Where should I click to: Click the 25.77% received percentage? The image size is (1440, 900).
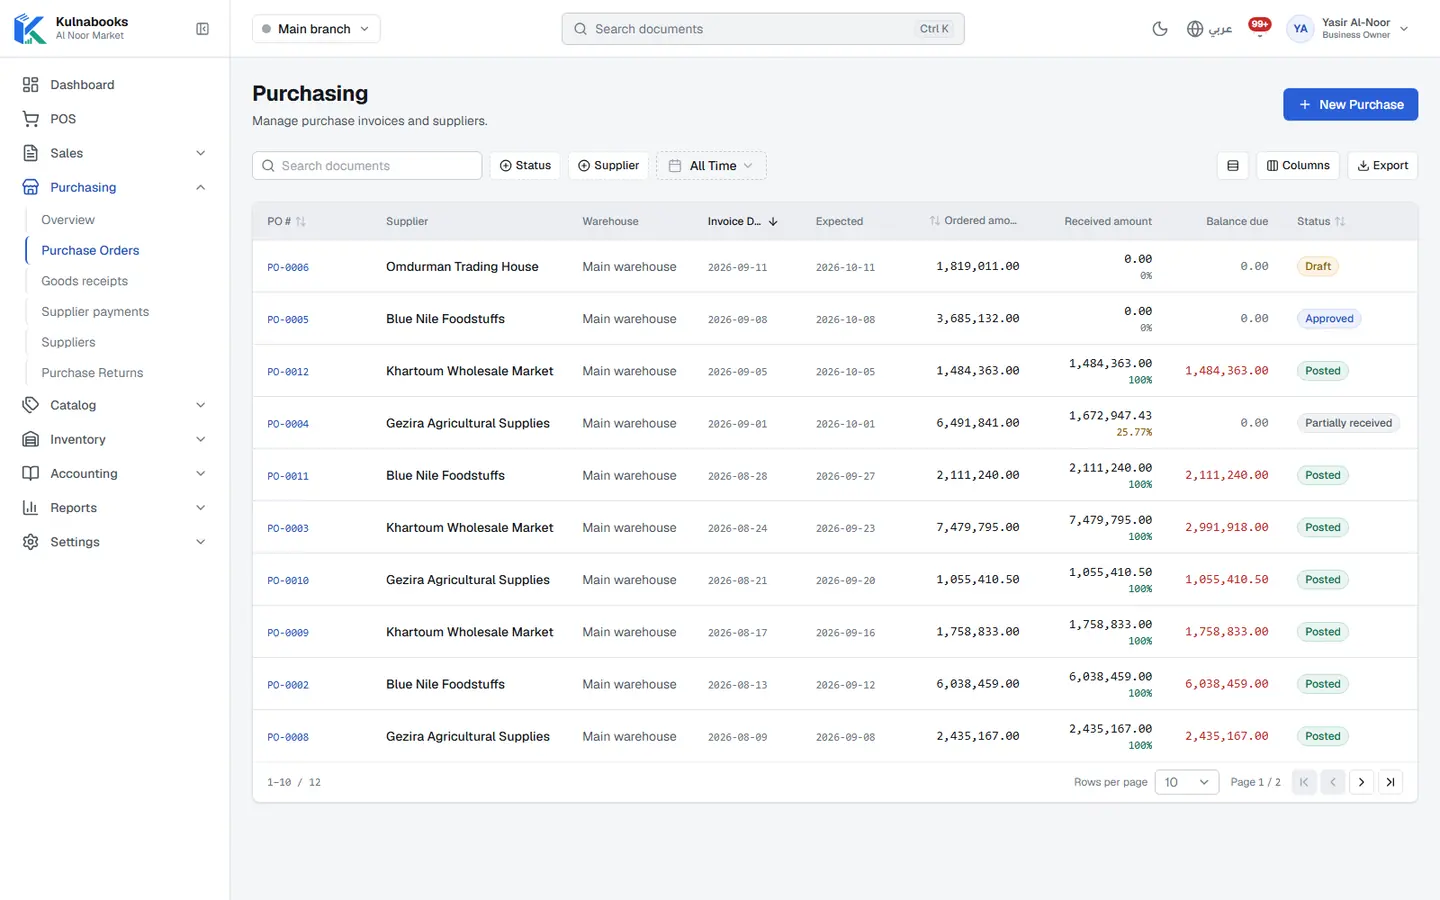(1134, 433)
